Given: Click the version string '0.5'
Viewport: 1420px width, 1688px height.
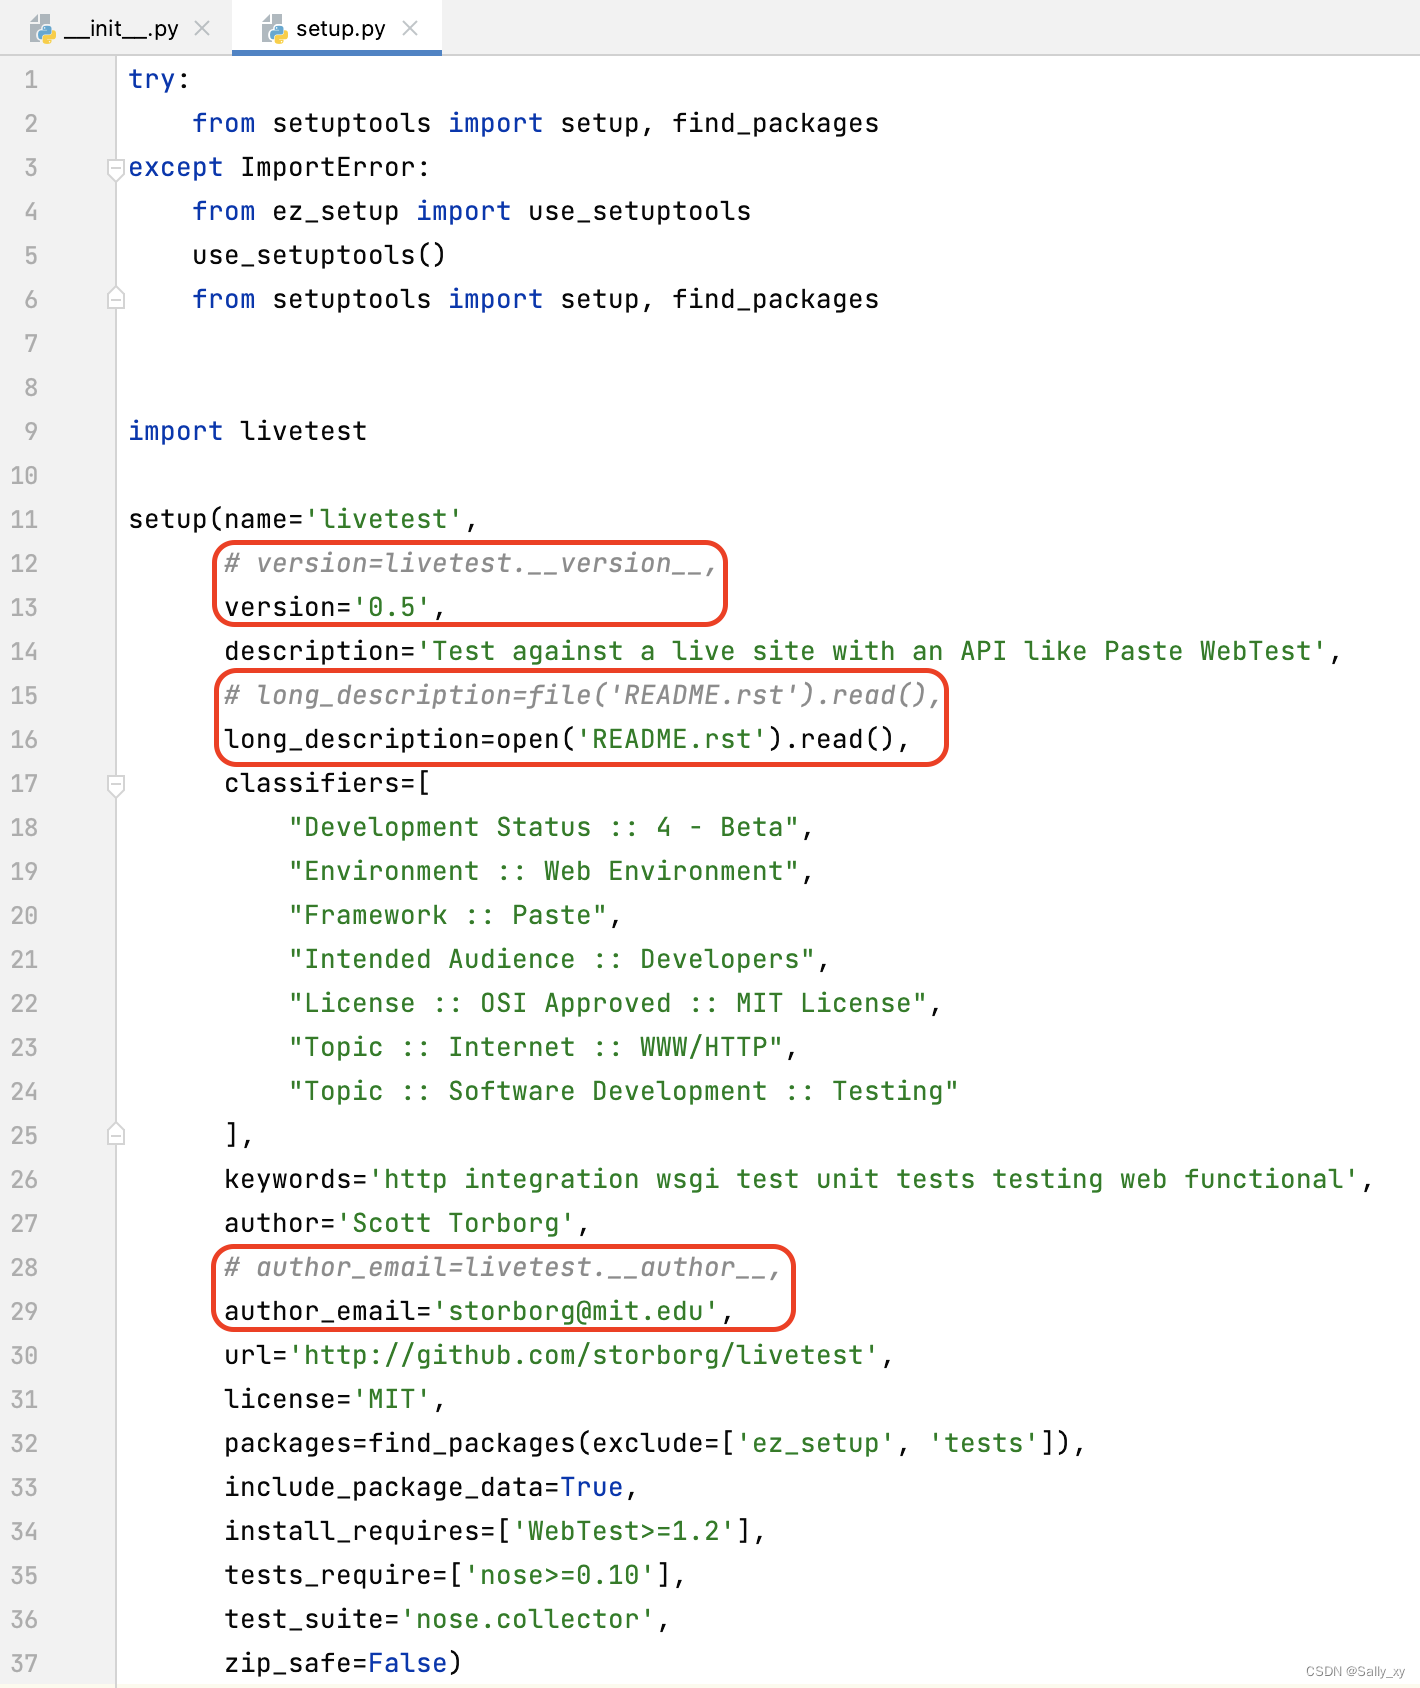Looking at the screenshot, I should pos(392,607).
